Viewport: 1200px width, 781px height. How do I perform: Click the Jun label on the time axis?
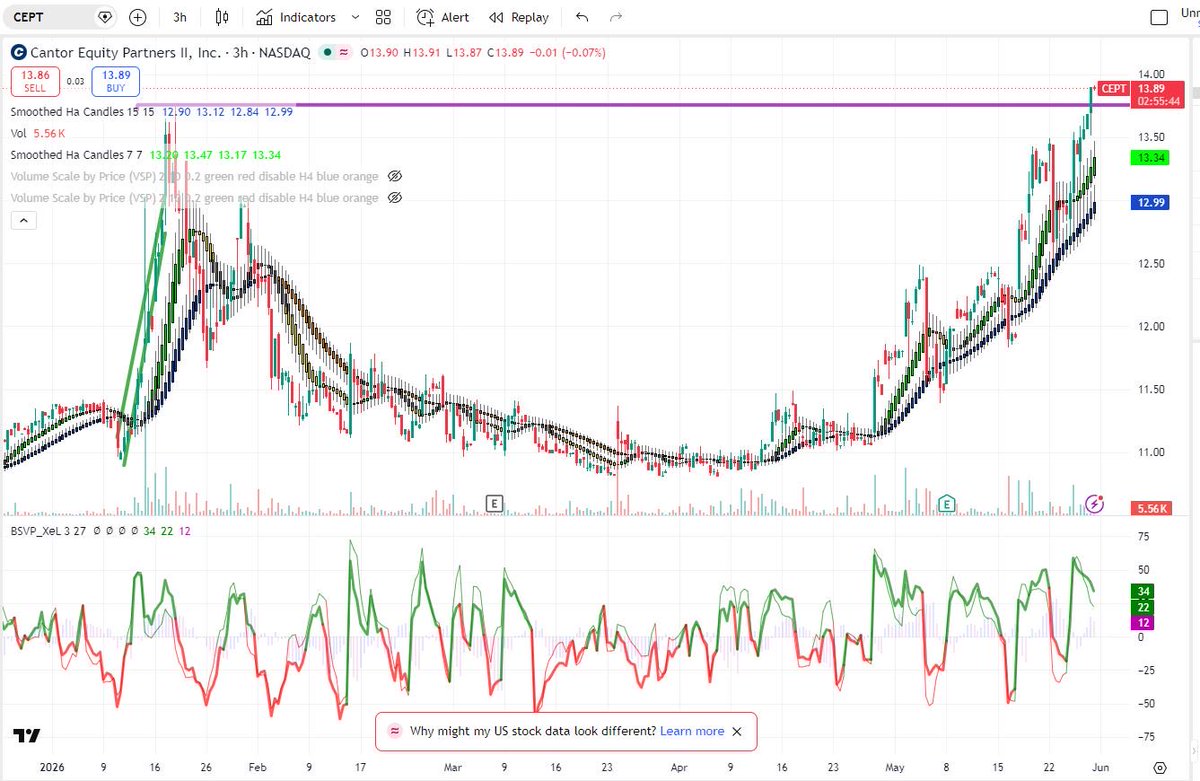tap(1100, 768)
